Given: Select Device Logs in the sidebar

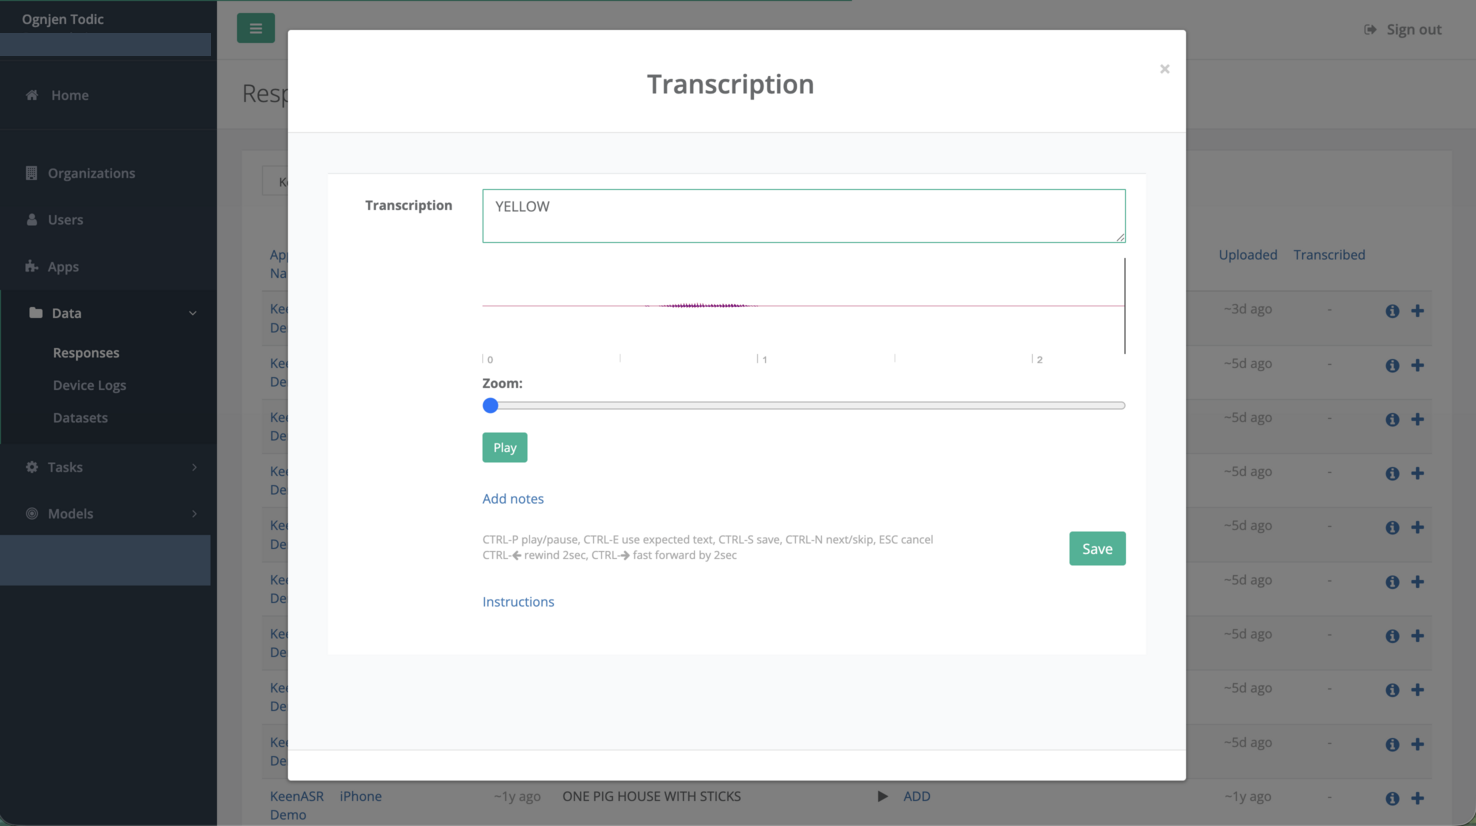Looking at the screenshot, I should tap(89, 385).
